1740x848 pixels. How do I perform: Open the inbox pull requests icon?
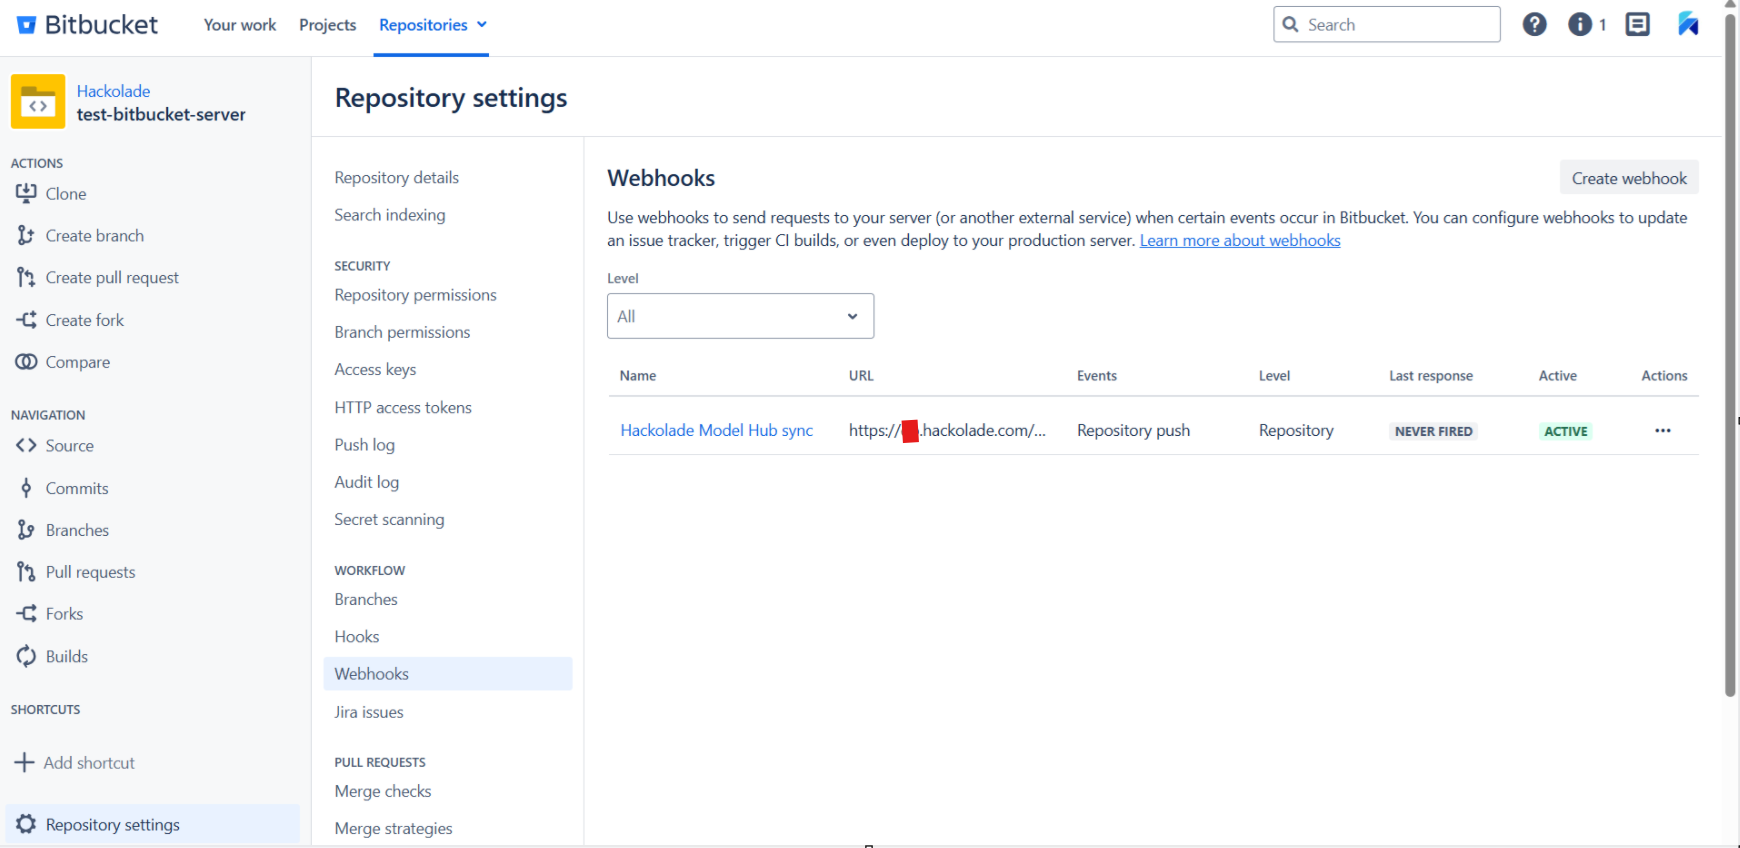pos(1638,24)
